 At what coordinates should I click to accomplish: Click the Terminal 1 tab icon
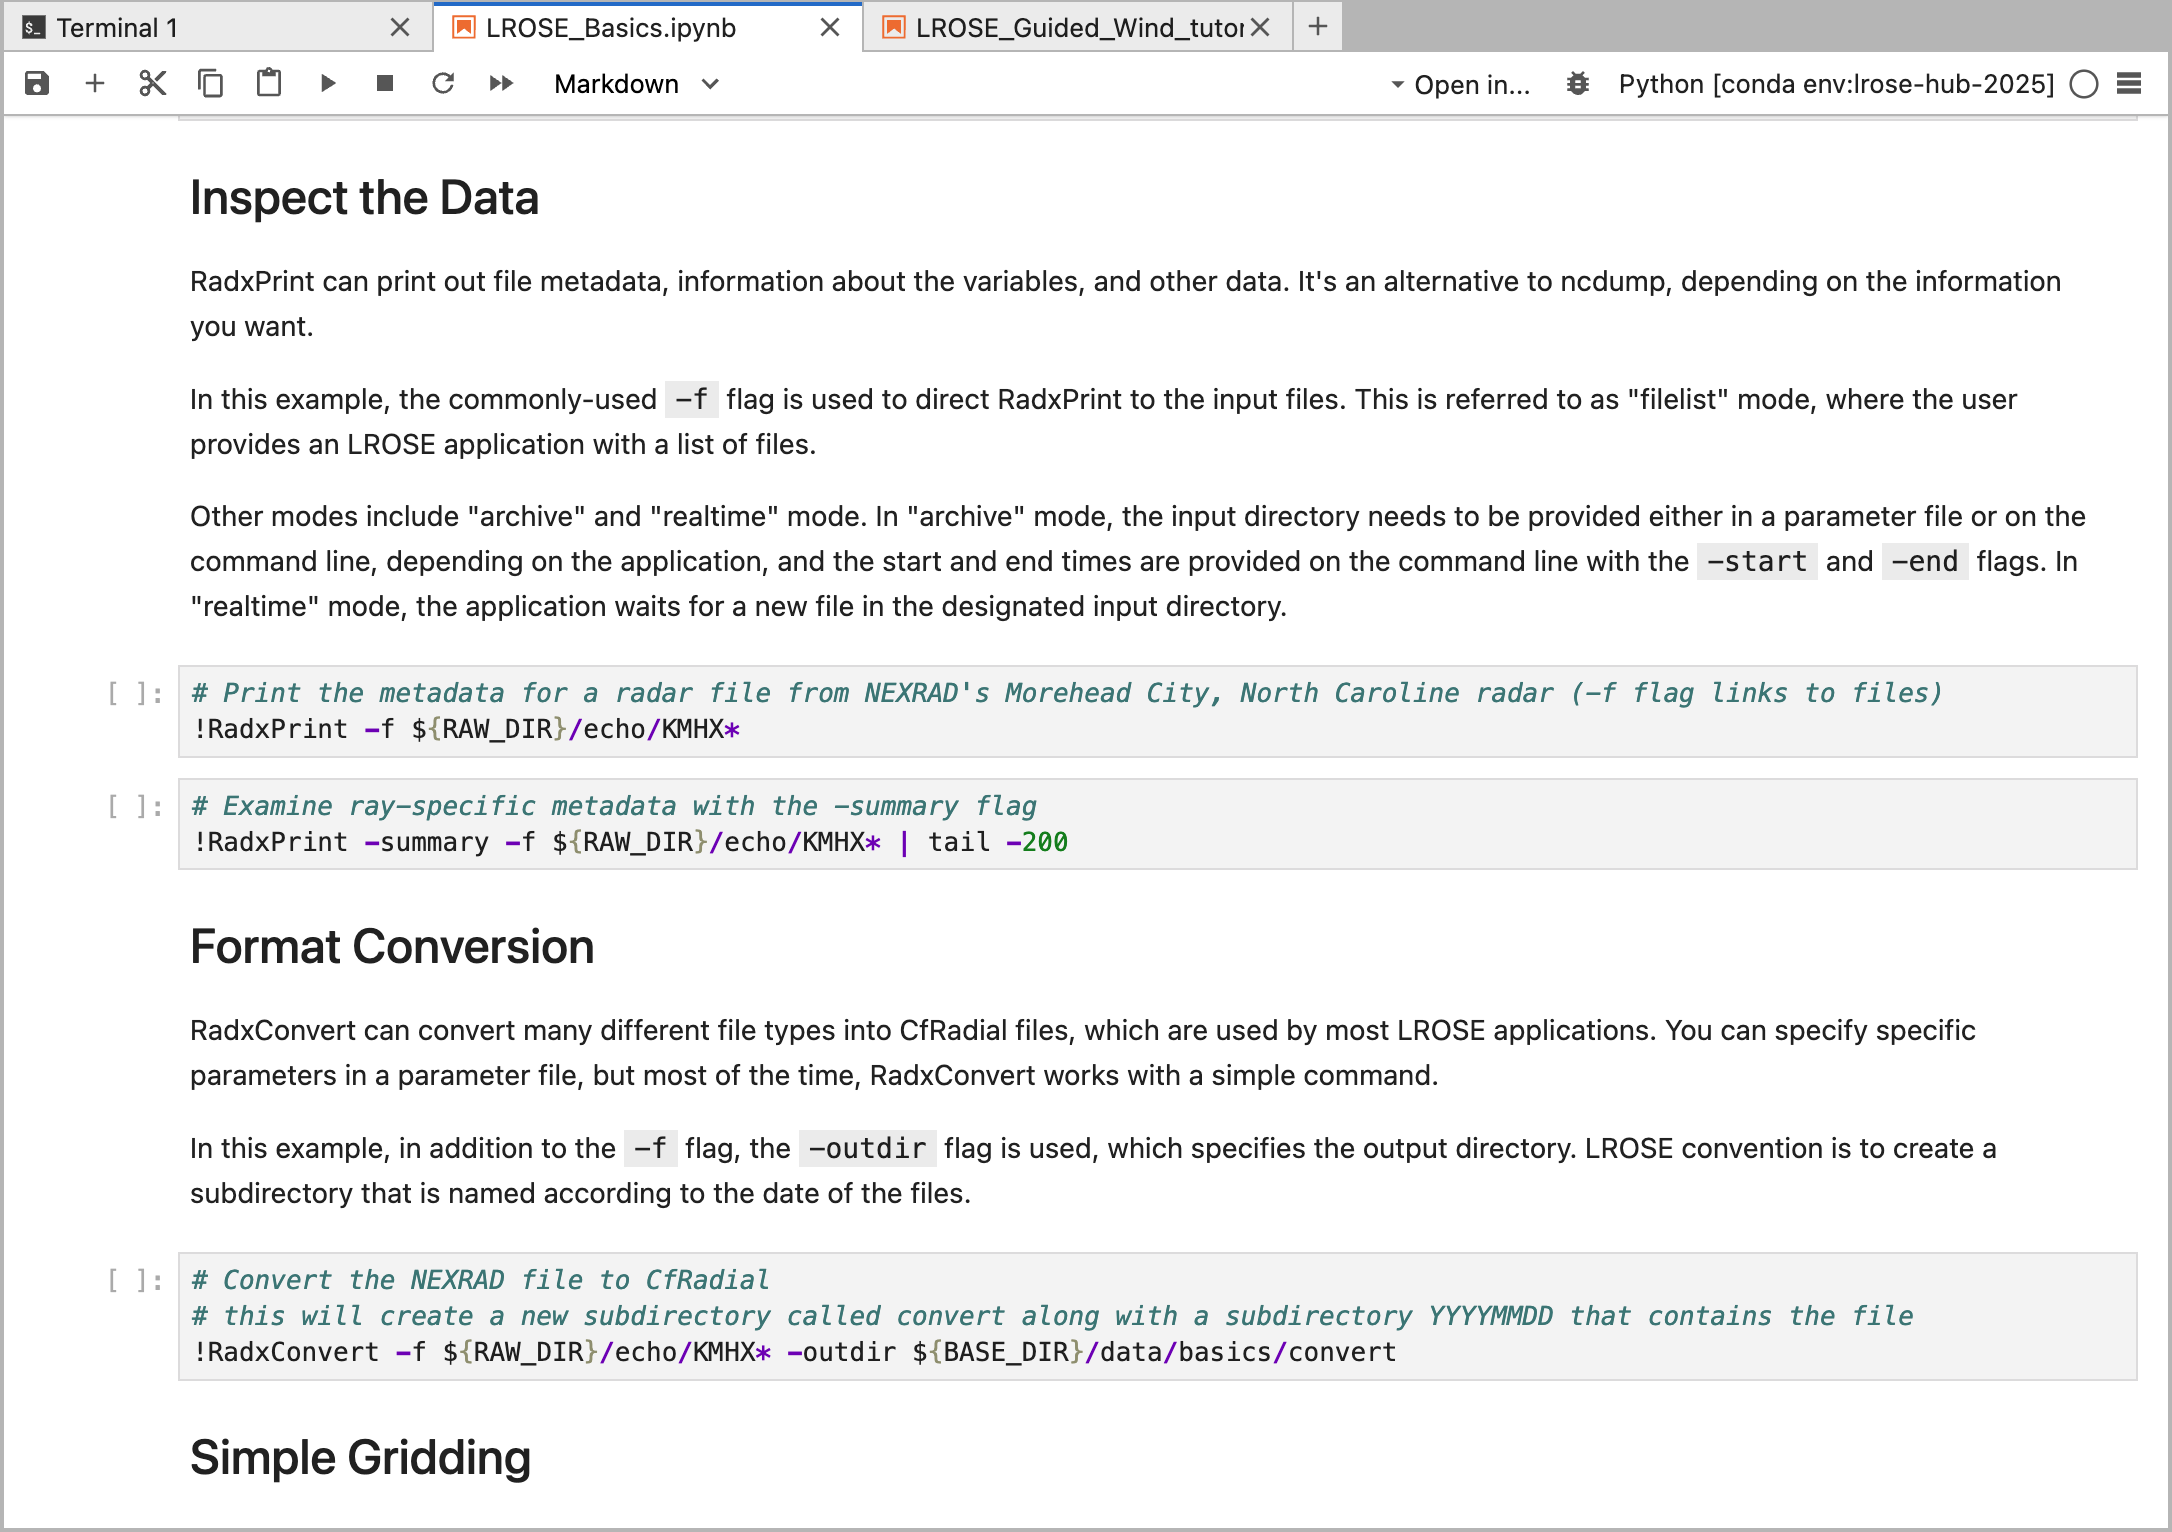(34, 28)
